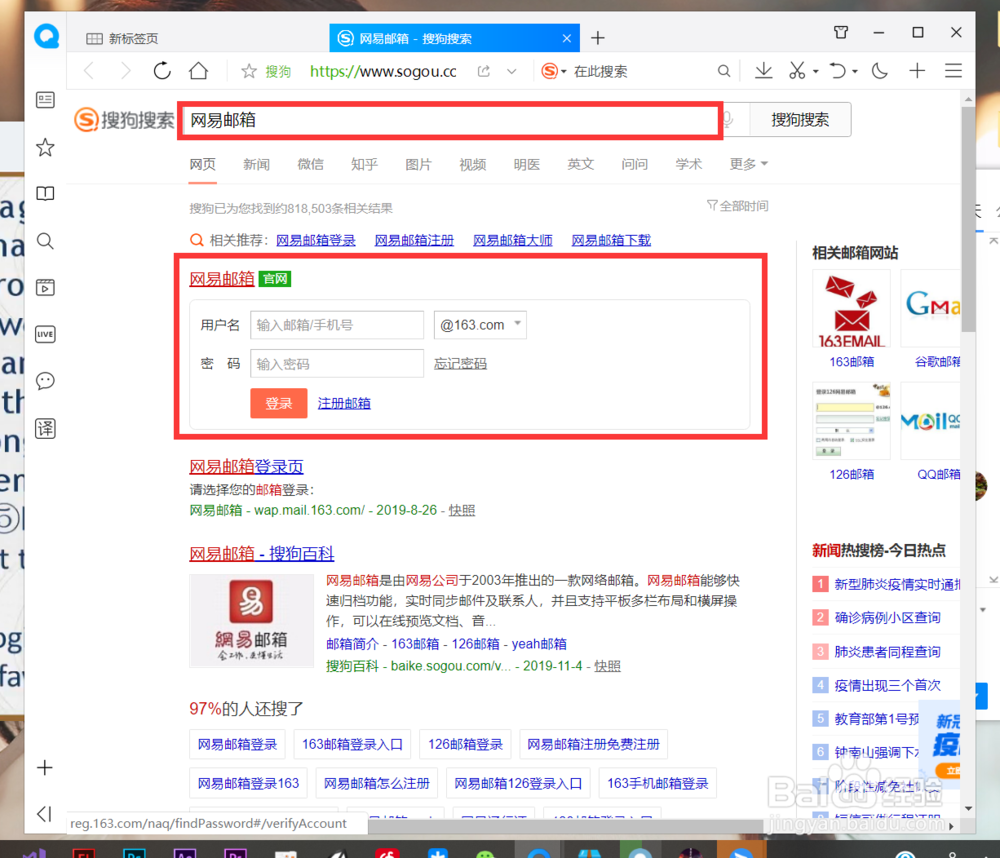Image resolution: width=1000 pixels, height=858 pixels.
Task: Expand the 更多 search categories menu
Action: 749,164
